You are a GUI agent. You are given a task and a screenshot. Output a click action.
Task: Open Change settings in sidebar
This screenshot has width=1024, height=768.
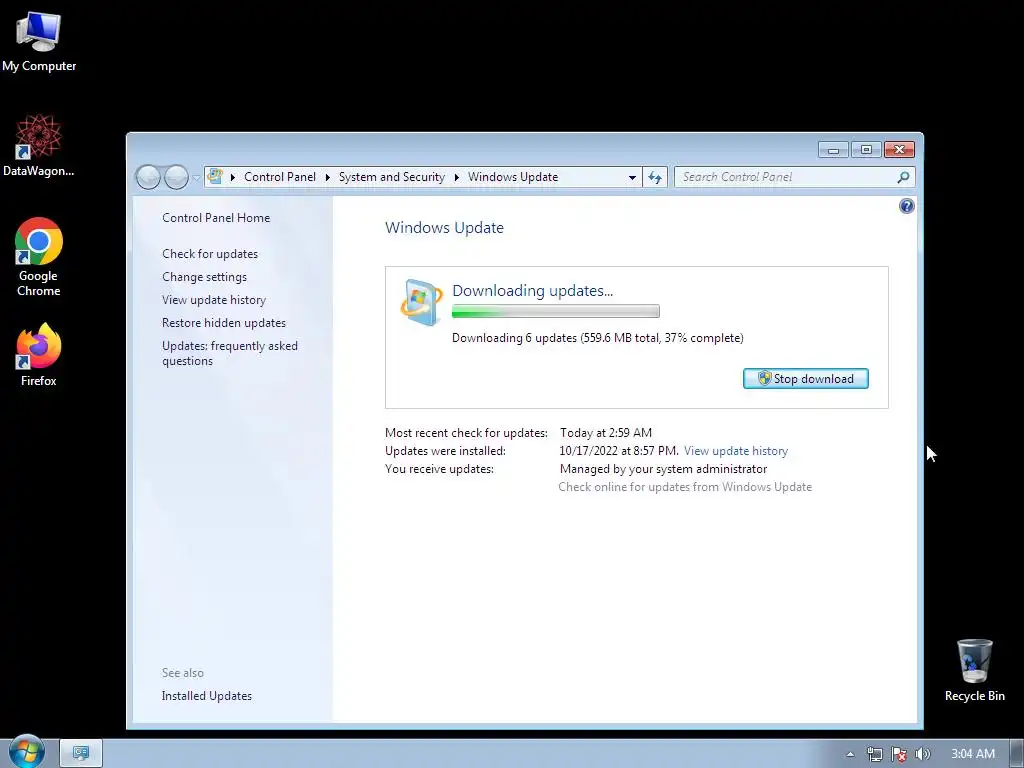(204, 277)
